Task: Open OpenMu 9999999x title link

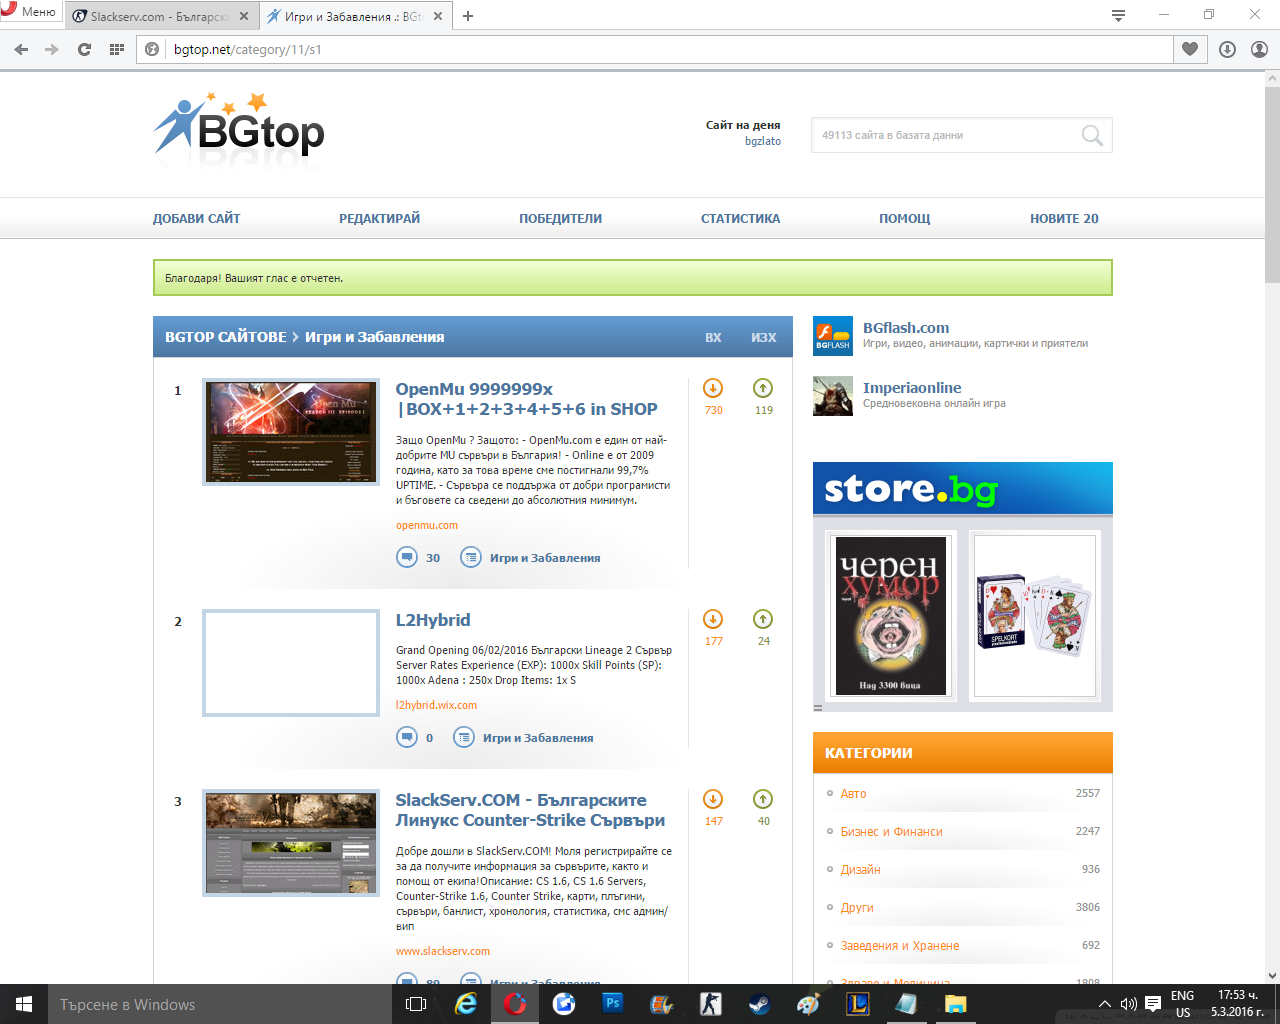Action: 526,399
